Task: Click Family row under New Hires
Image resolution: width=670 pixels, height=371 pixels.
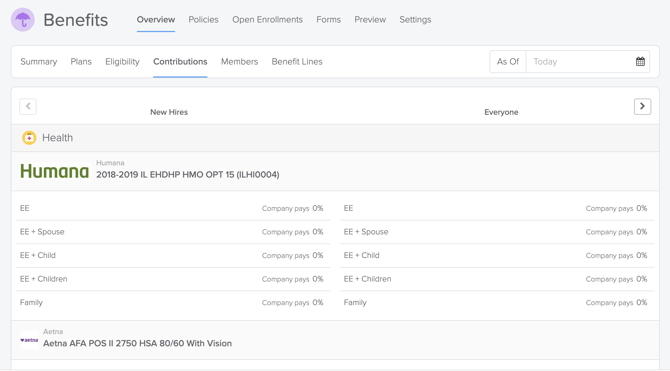Action: [173, 302]
